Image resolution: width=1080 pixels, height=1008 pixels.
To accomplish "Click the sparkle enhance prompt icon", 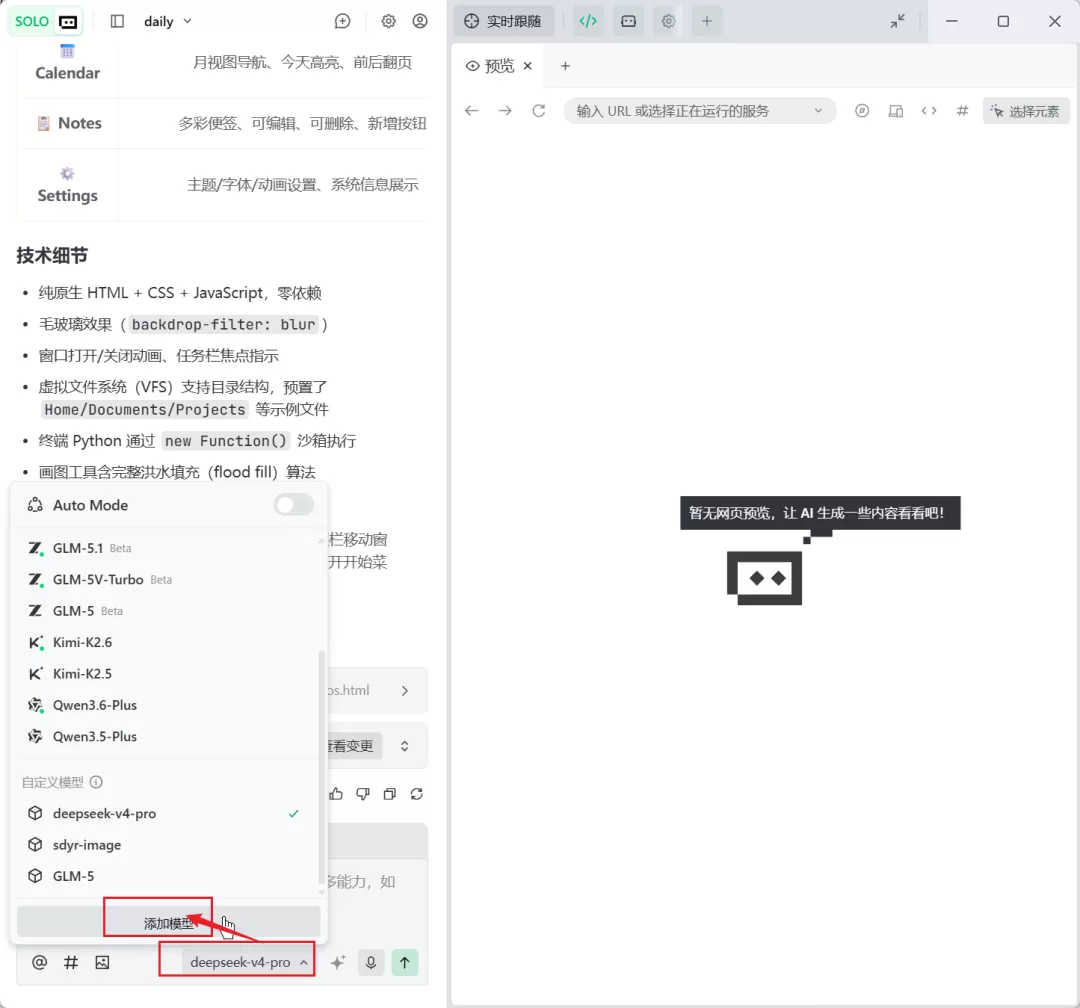I will (x=338, y=963).
